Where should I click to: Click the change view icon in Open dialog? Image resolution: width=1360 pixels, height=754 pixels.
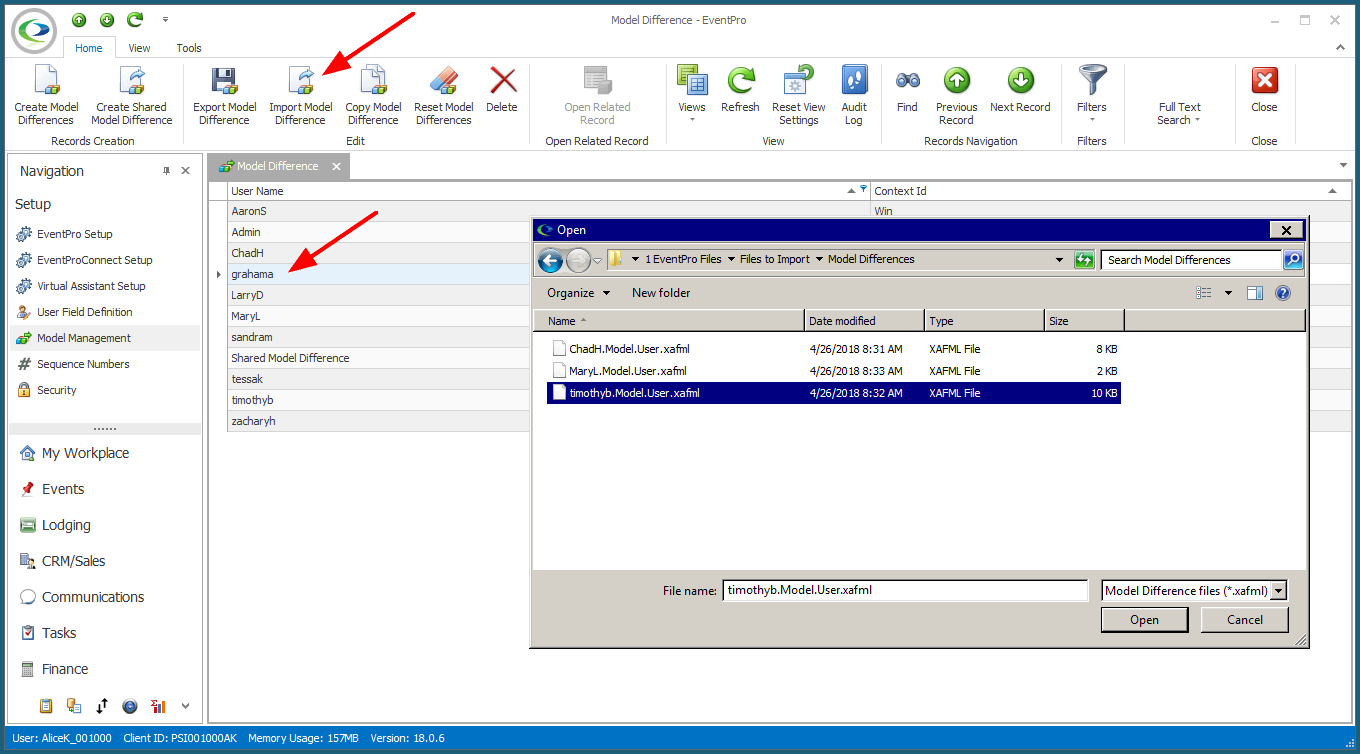tap(1204, 293)
